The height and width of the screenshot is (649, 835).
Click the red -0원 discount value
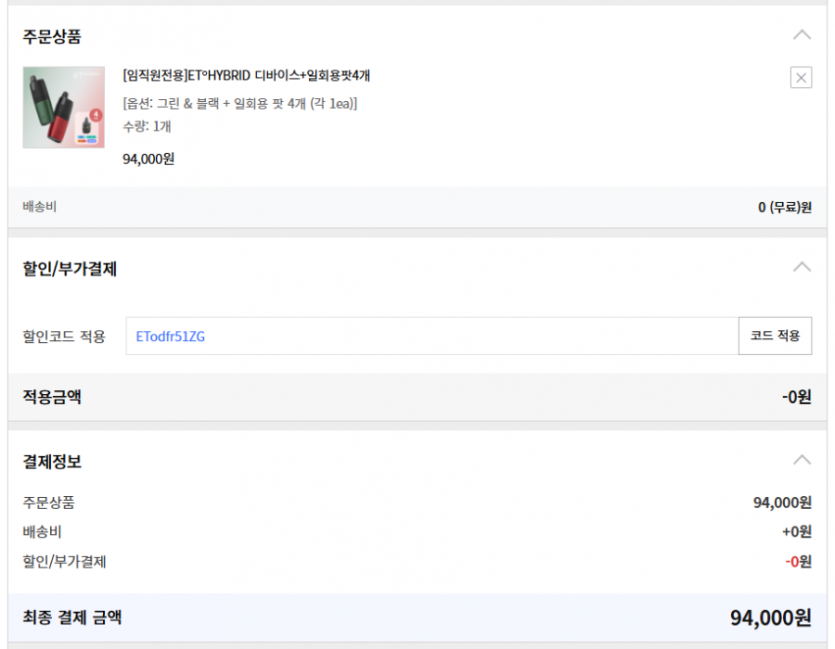tap(797, 562)
